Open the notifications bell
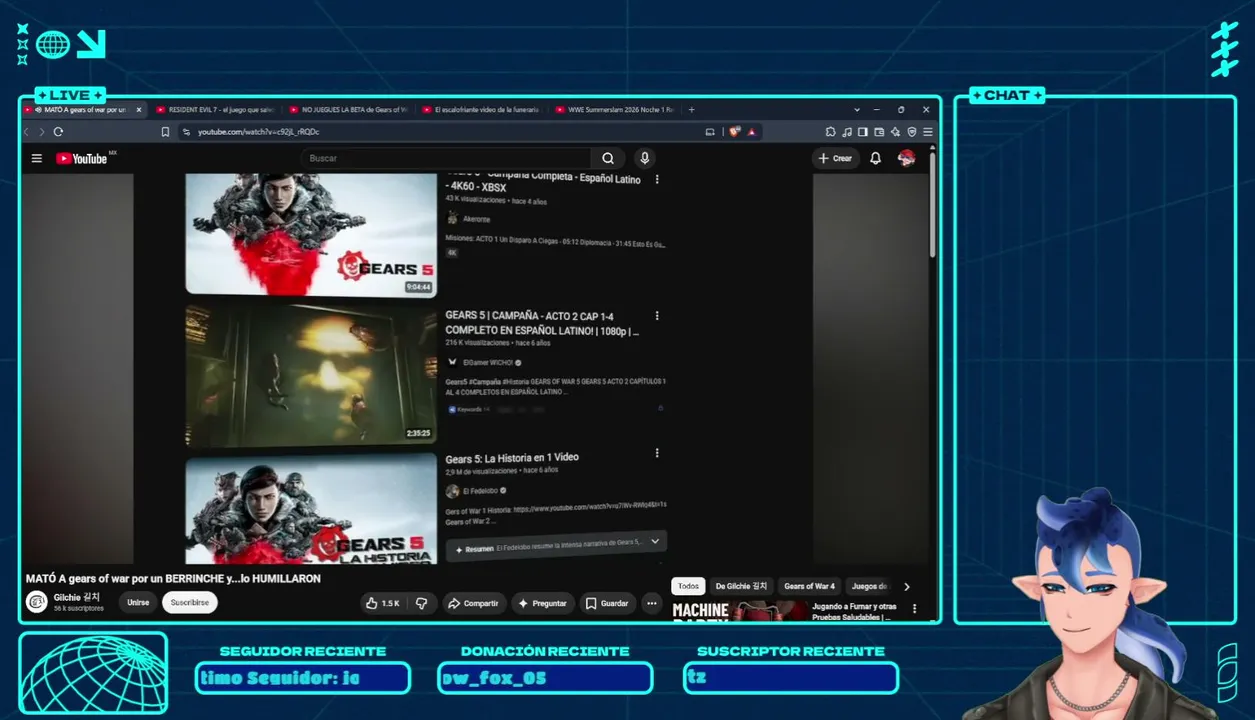The width and height of the screenshot is (1255, 720). pos(876,158)
